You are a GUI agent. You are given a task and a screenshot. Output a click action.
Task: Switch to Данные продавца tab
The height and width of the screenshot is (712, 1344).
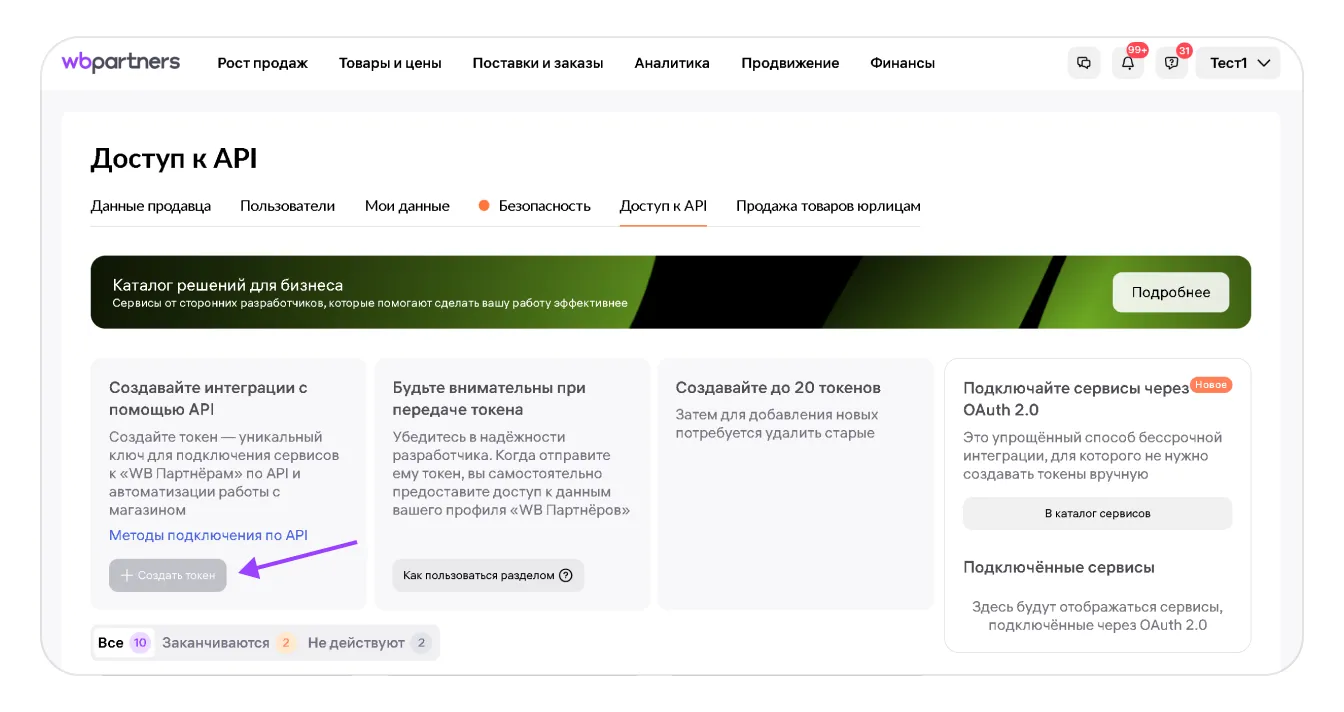[151, 206]
